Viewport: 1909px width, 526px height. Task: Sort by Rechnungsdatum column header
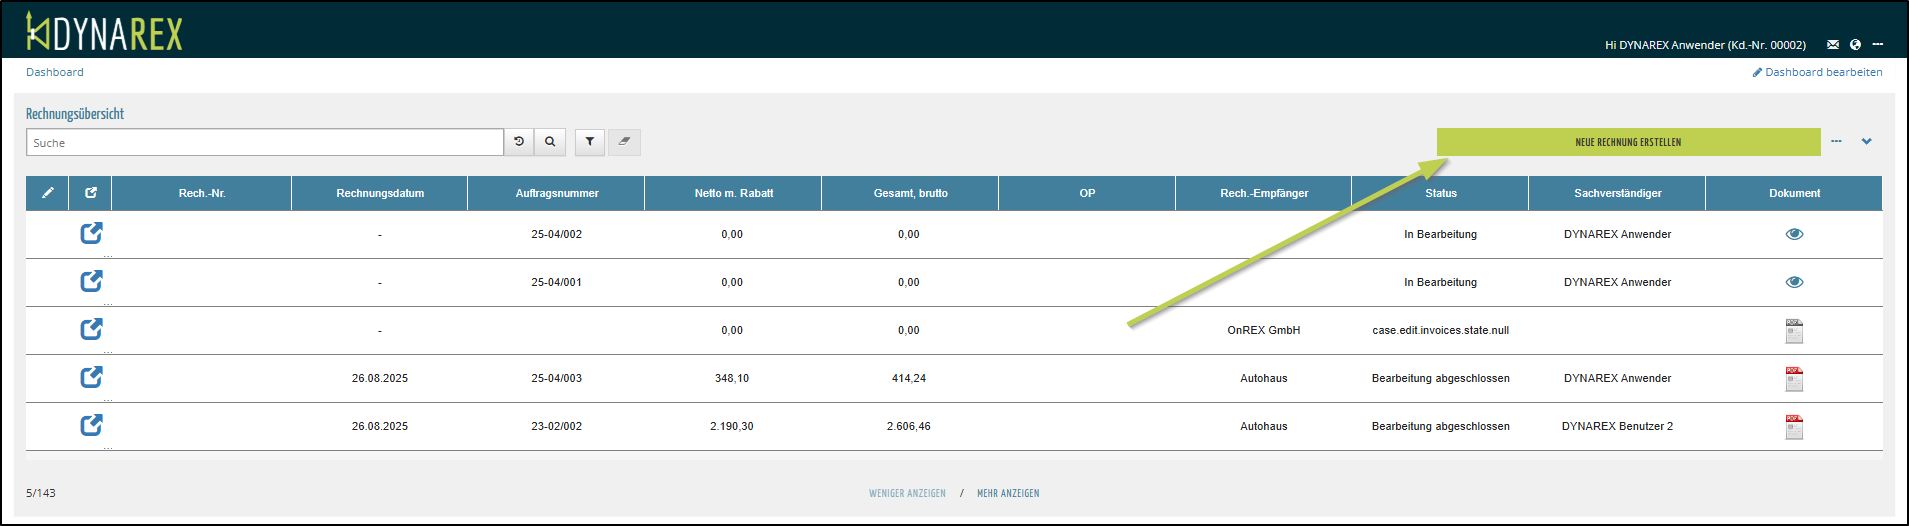(380, 193)
